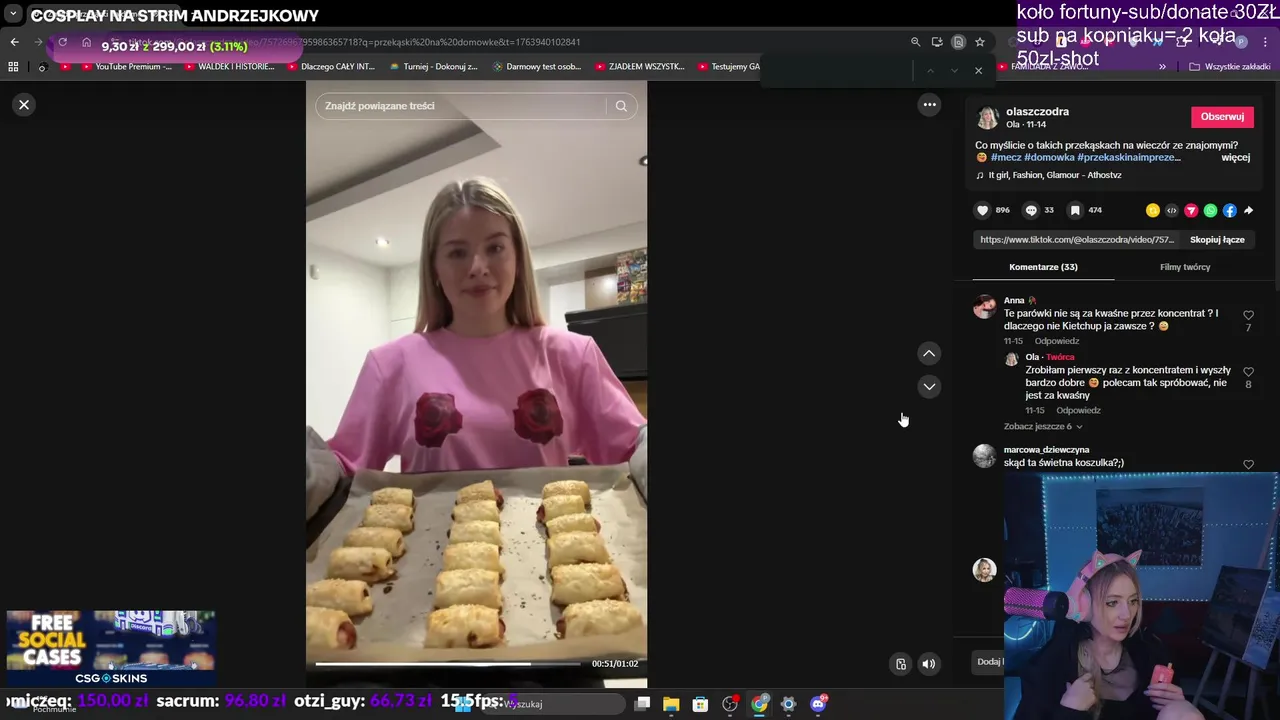Open hashtag #przekaskinaimpreze
The image size is (1280, 720).
(x=1128, y=158)
